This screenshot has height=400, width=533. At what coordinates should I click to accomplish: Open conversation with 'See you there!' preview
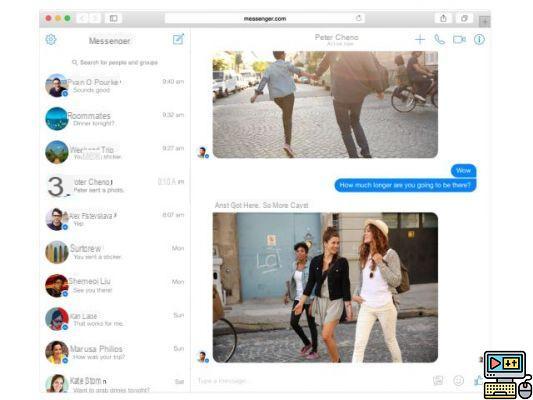(x=115, y=286)
